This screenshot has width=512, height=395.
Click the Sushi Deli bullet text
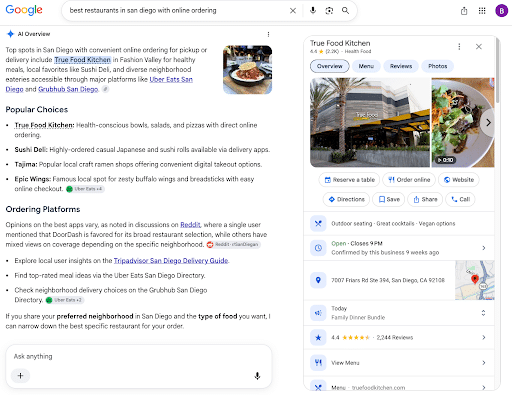(142, 150)
